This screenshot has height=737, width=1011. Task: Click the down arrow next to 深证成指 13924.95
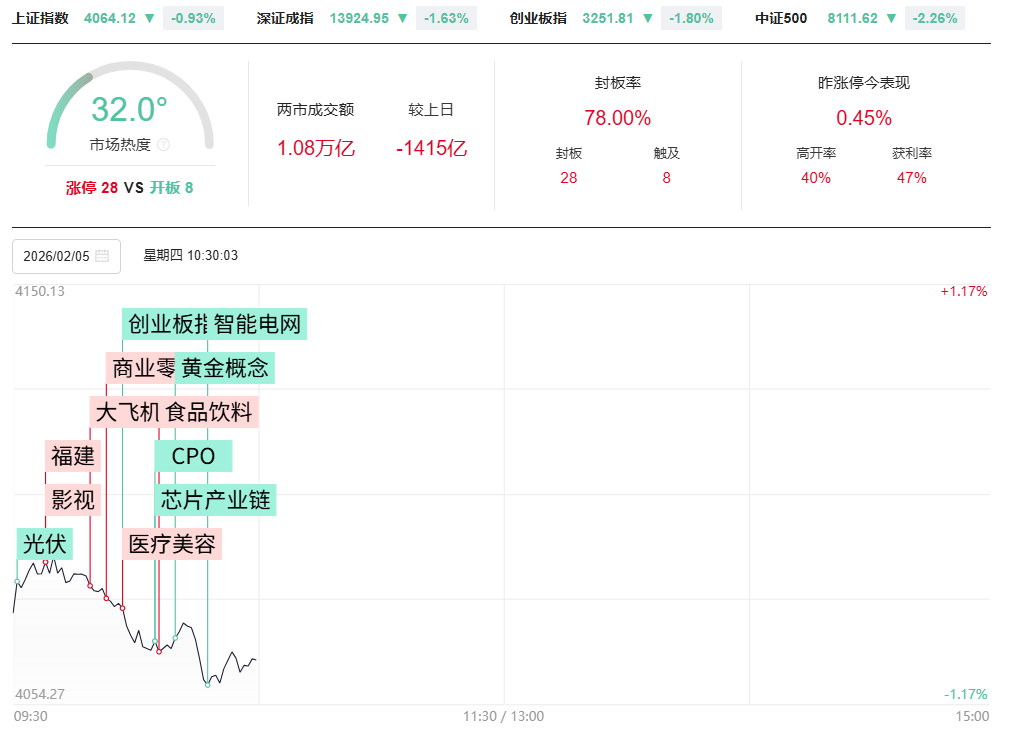coord(402,18)
